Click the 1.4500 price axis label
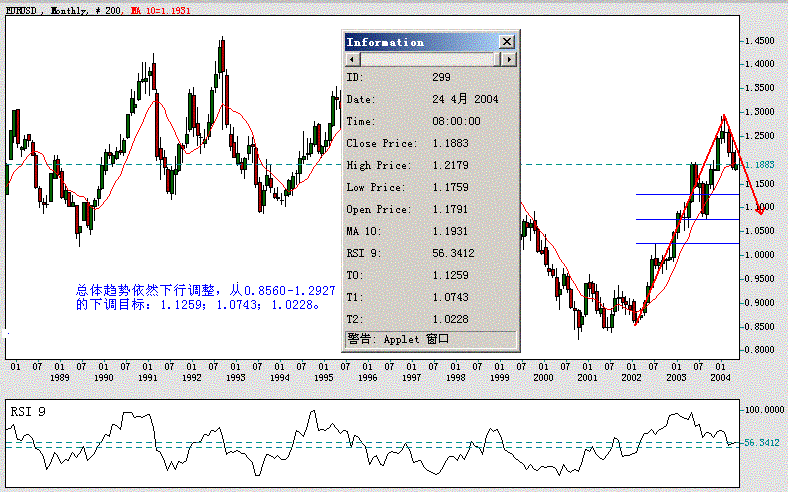This screenshot has height=492, width=788. click(x=759, y=41)
